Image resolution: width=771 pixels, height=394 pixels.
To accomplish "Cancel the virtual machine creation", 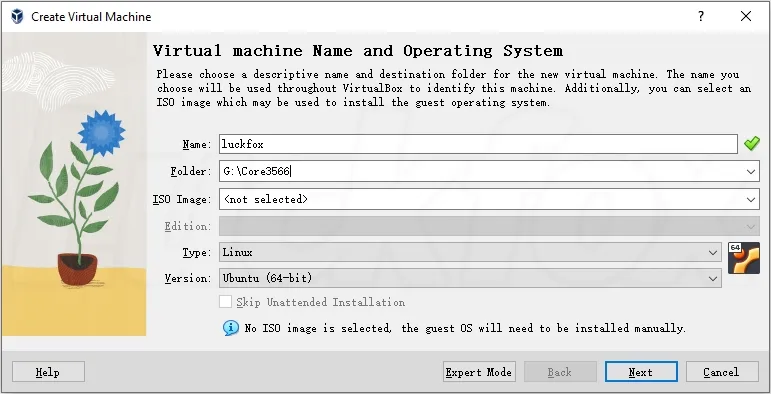I will (722, 372).
